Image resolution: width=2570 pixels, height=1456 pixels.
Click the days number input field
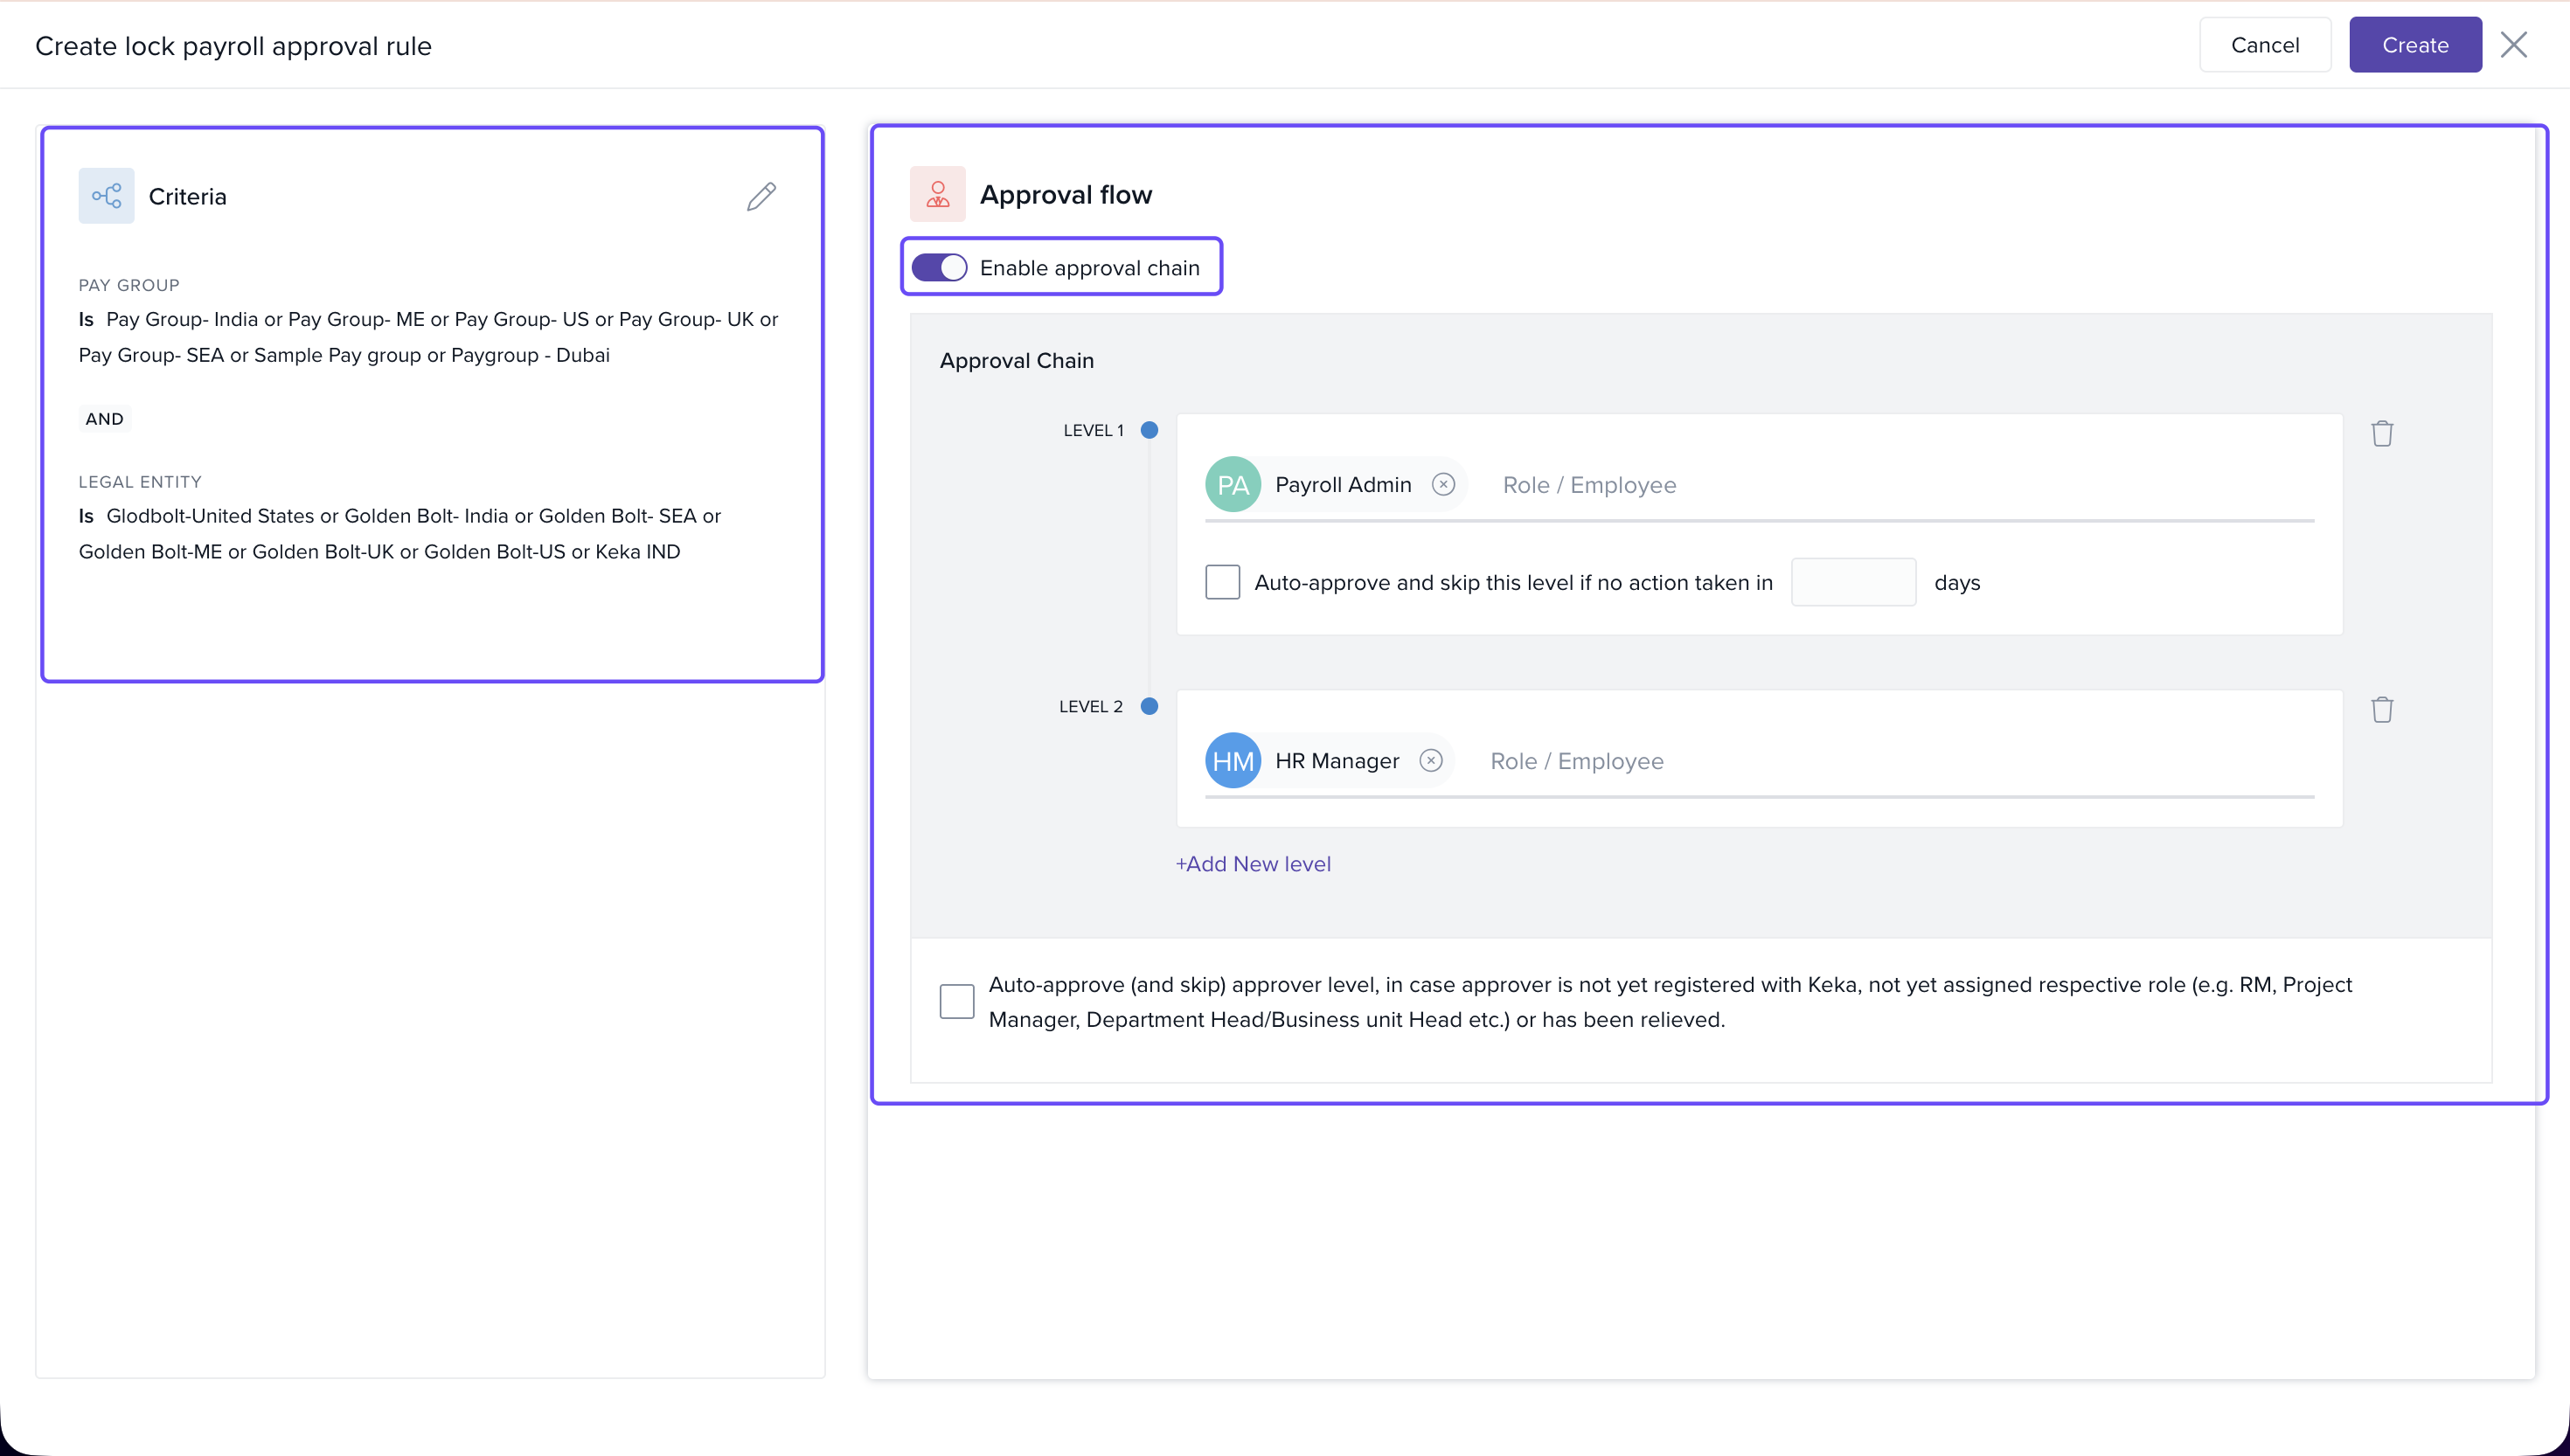pos(1853,582)
